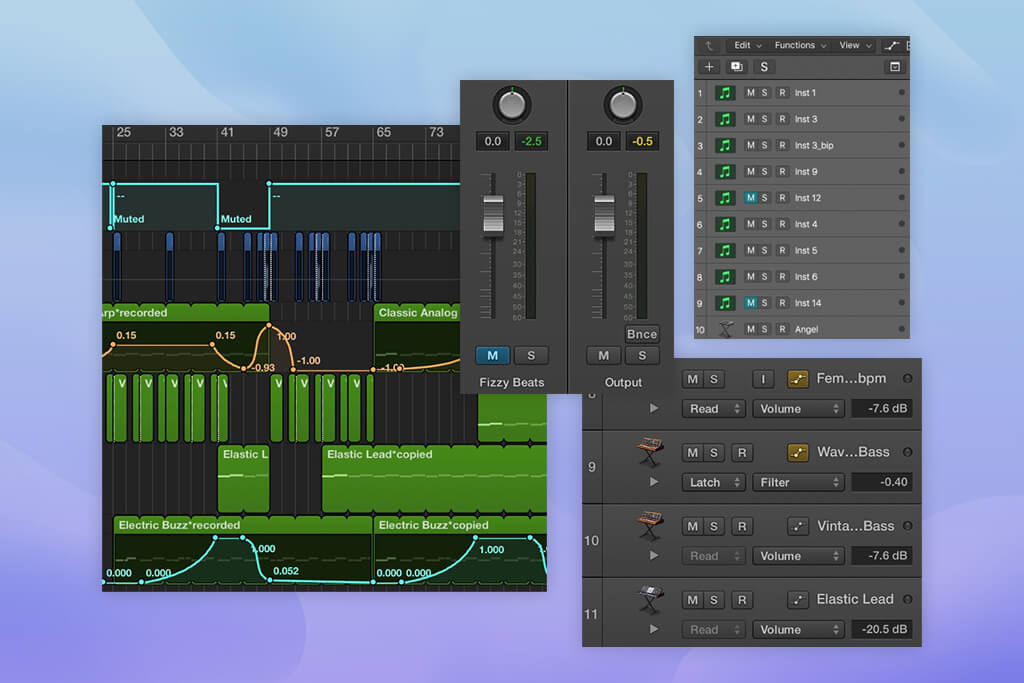The height and width of the screenshot is (683, 1024).
Task: Toggle the automation icon on Elastic Lead track
Action: coord(797,599)
